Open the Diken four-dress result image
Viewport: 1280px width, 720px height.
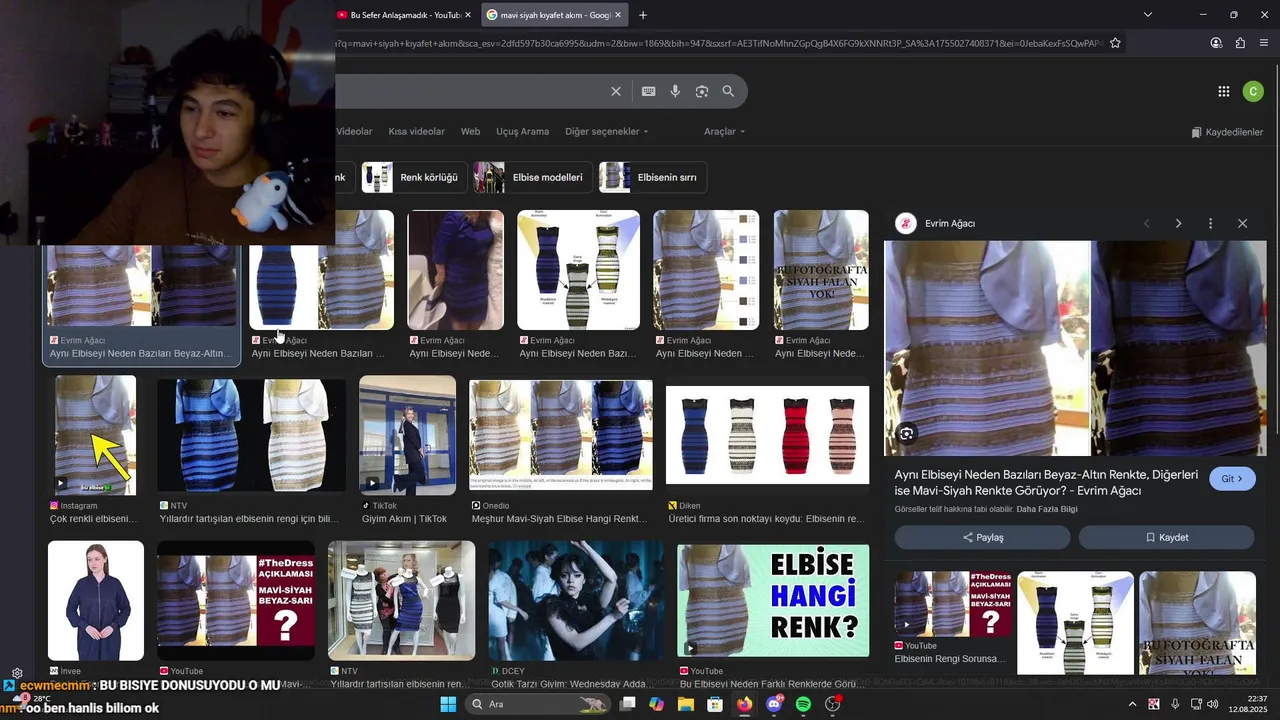[x=767, y=435]
